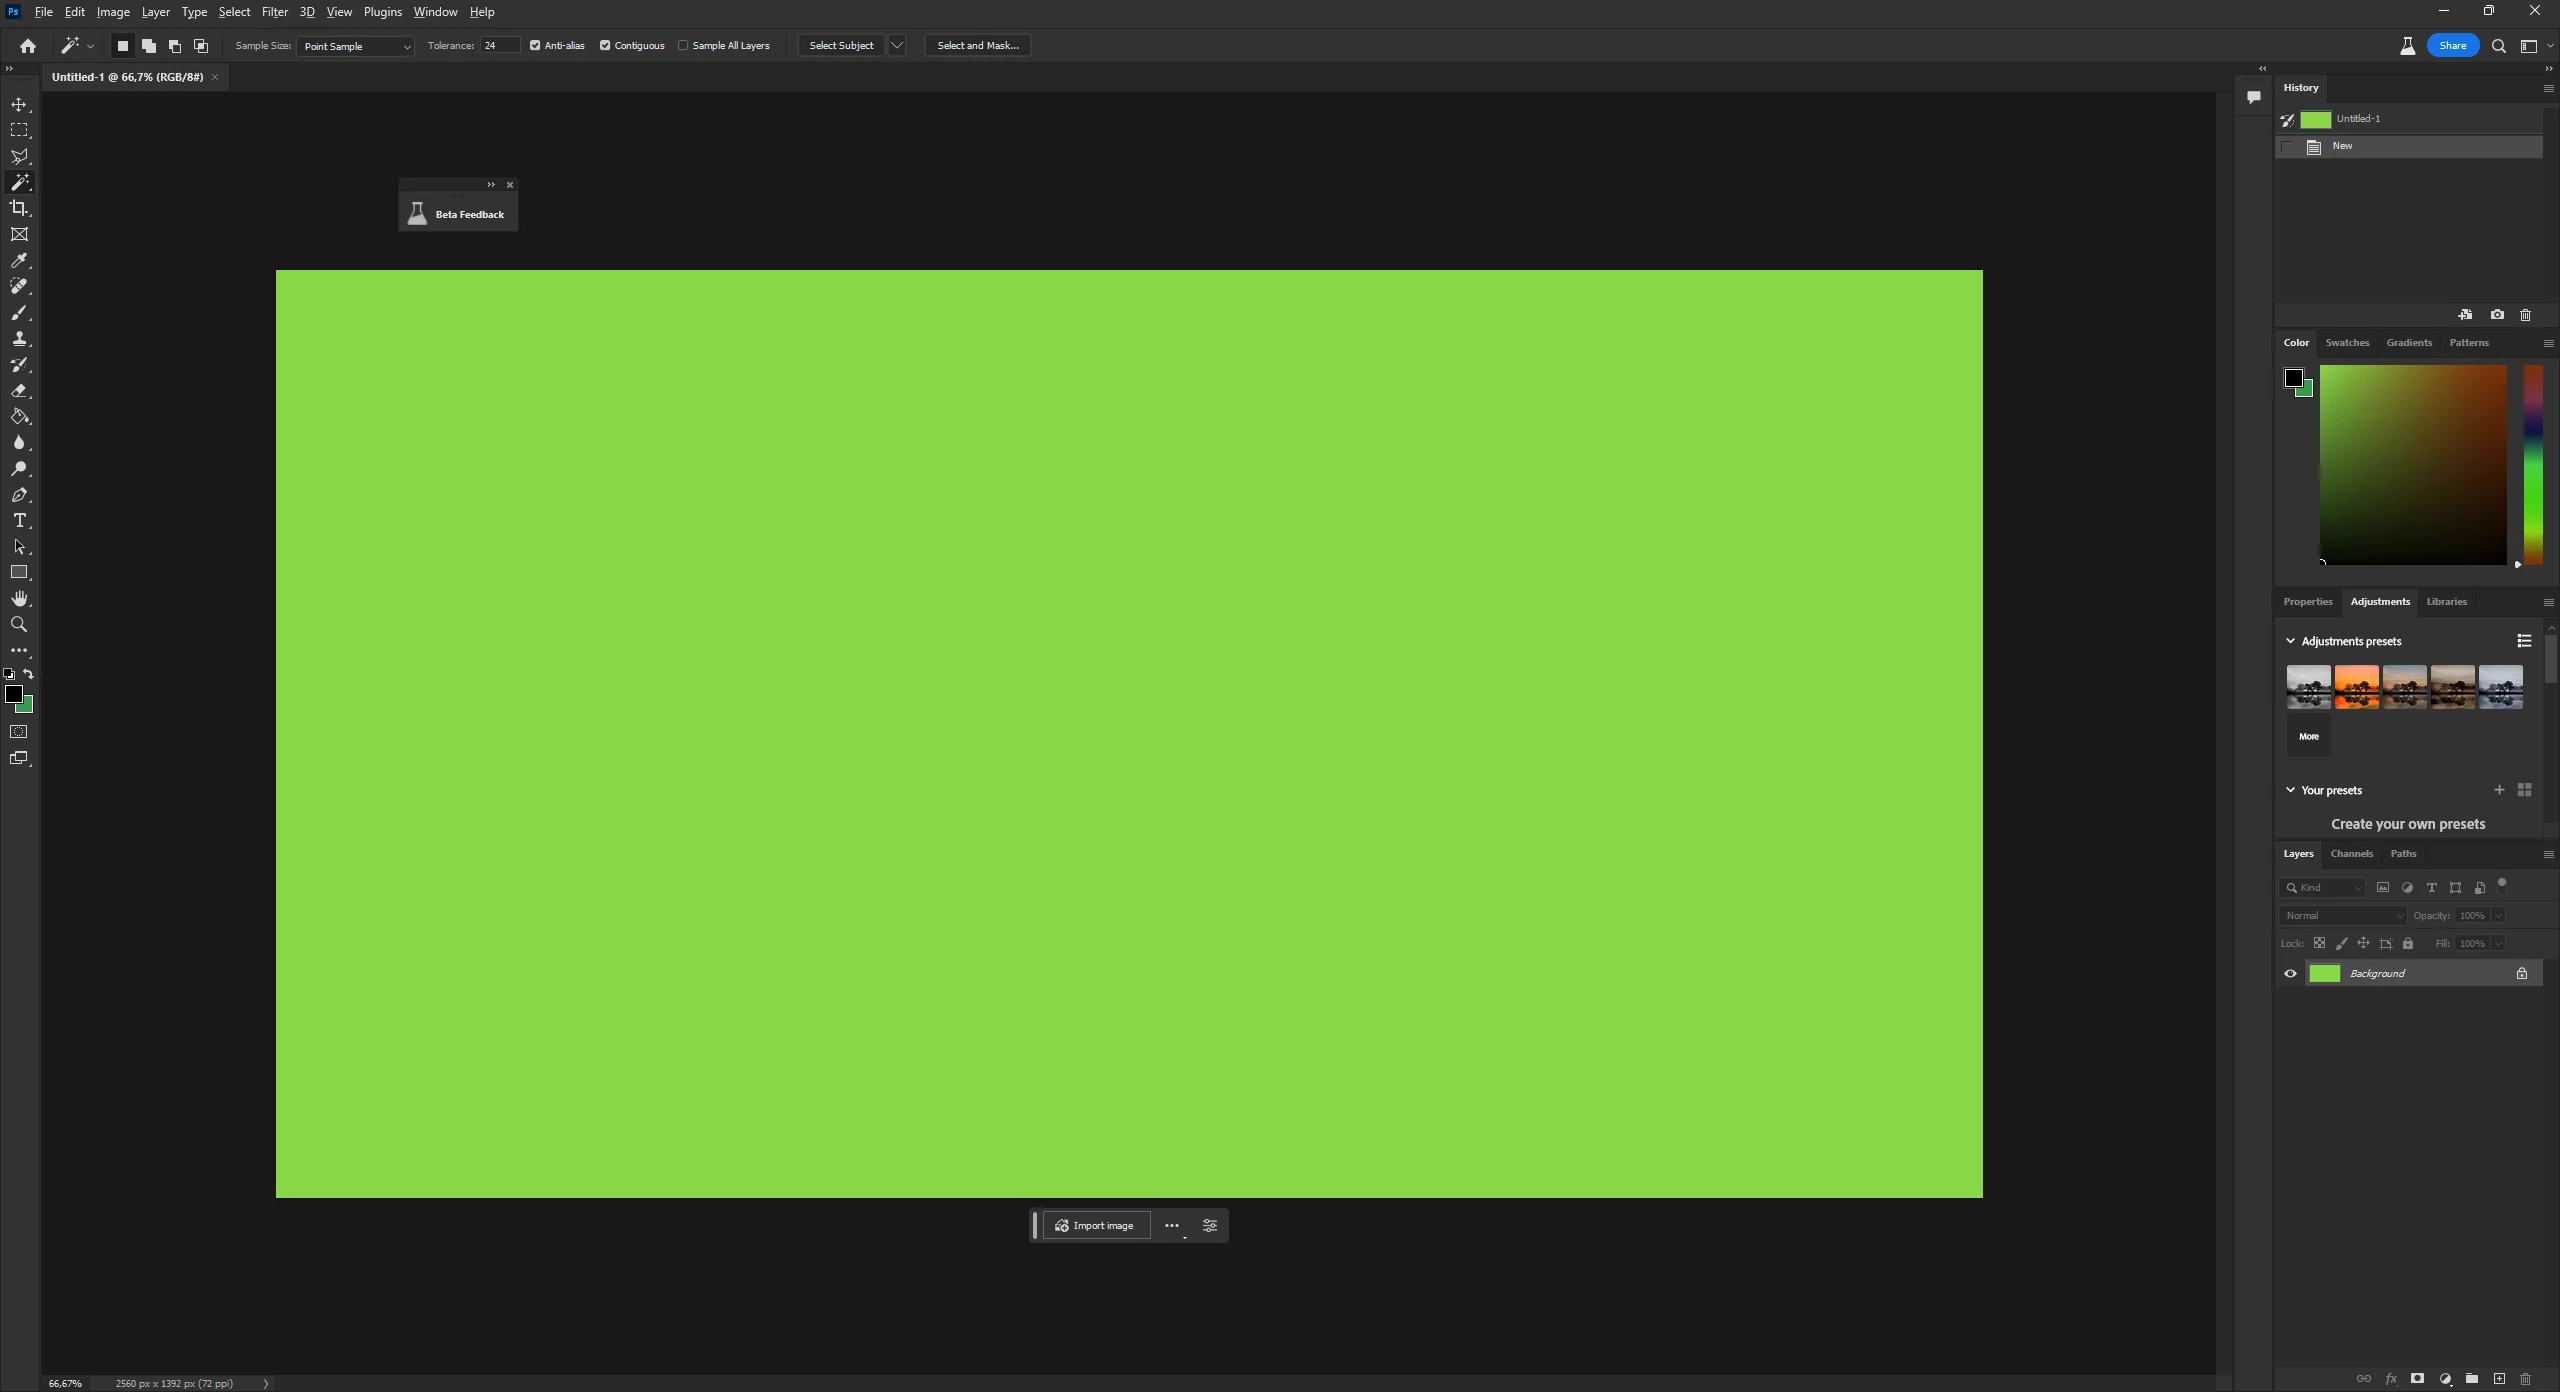Viewport: 2560px width, 1392px height.
Task: Select the Zoom tool
Action: (x=19, y=625)
